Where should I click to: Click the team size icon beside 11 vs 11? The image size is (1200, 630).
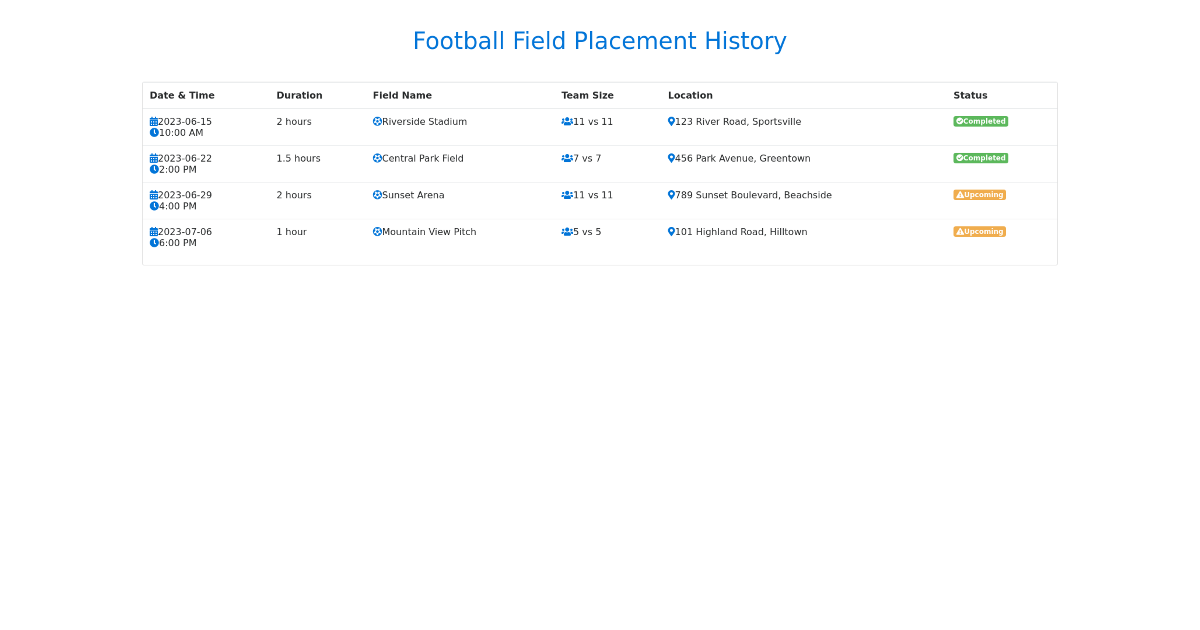click(x=566, y=121)
